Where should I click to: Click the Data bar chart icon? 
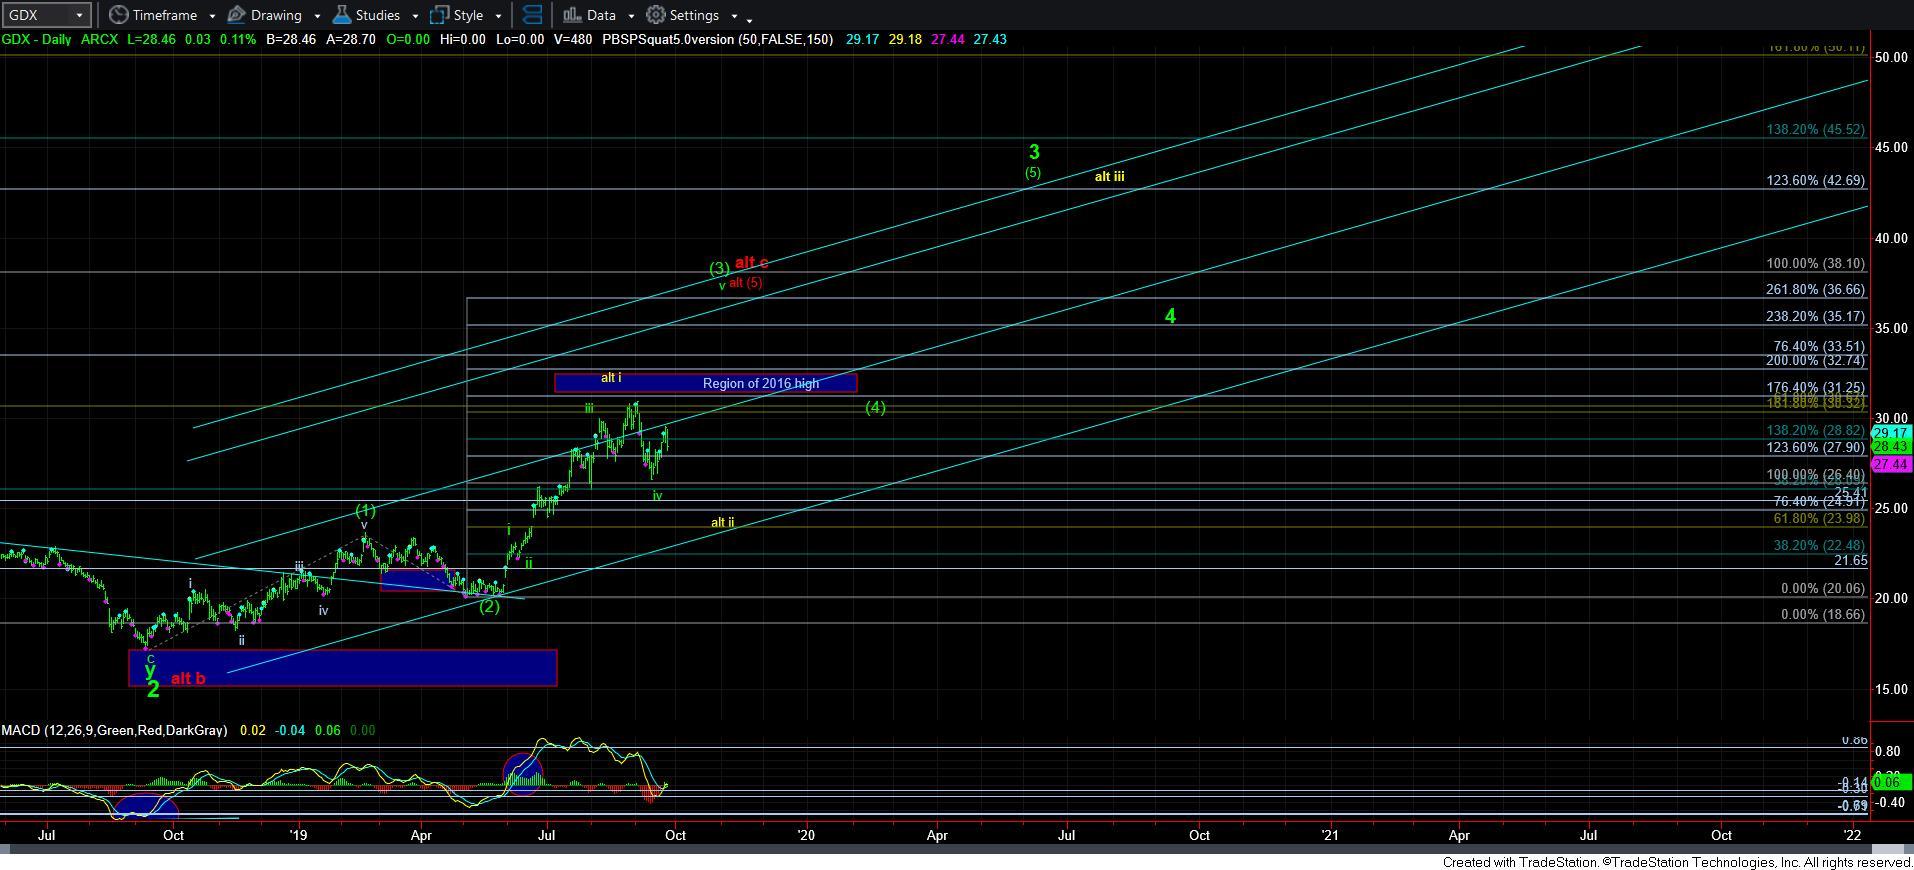(x=571, y=15)
